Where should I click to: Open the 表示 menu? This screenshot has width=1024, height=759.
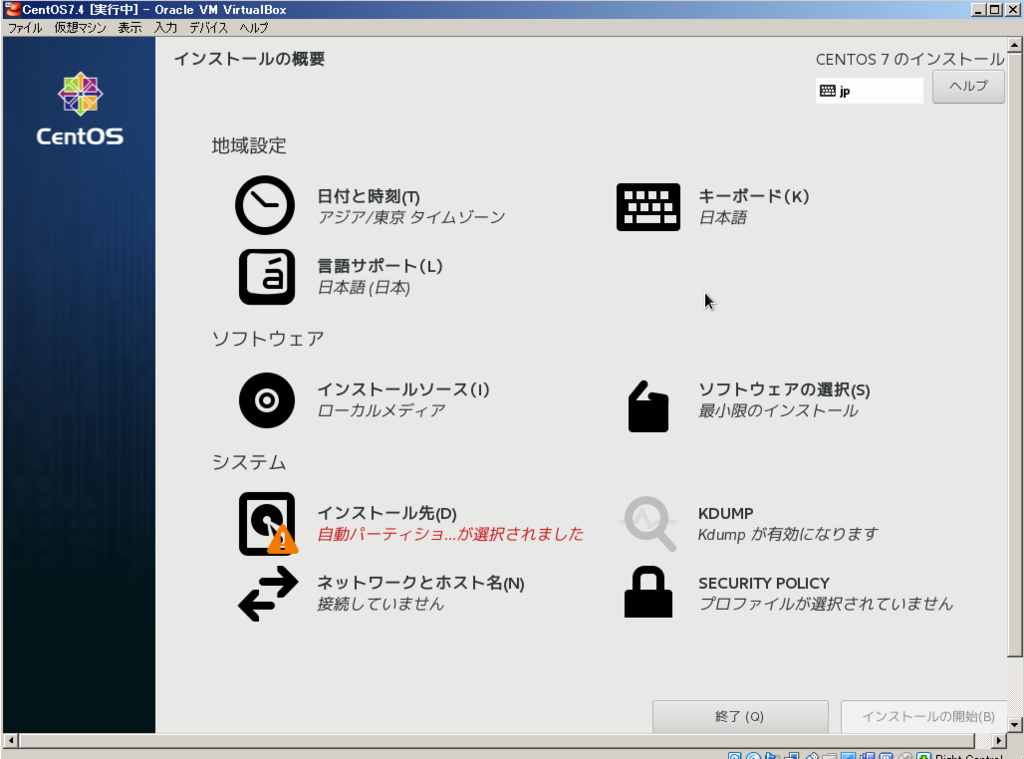pos(129,27)
